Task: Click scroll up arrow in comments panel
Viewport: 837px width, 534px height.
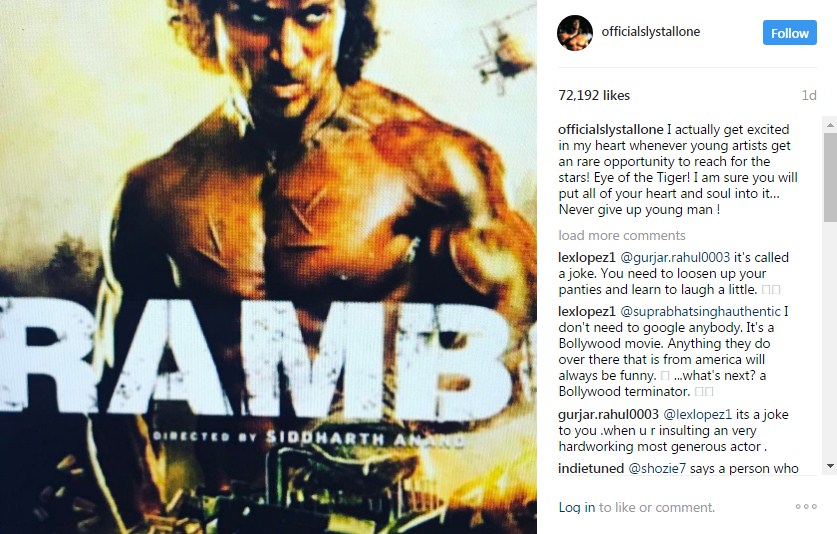Action: pyautogui.click(x=830, y=125)
